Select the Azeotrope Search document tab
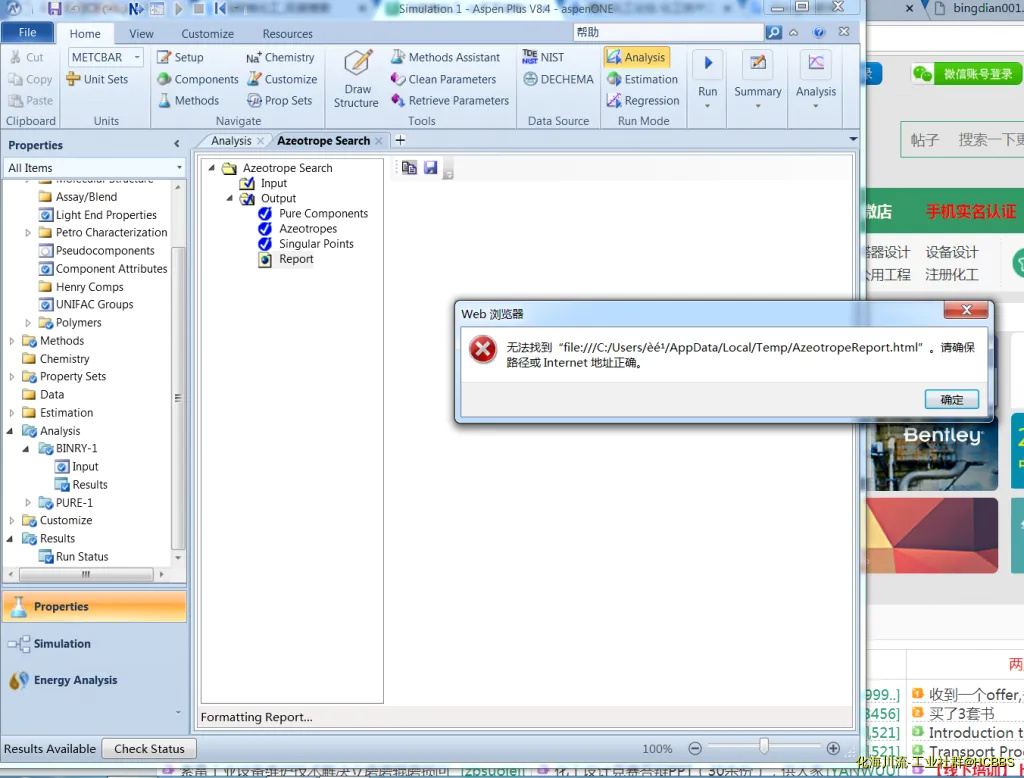The width and height of the screenshot is (1024, 778). pos(323,140)
